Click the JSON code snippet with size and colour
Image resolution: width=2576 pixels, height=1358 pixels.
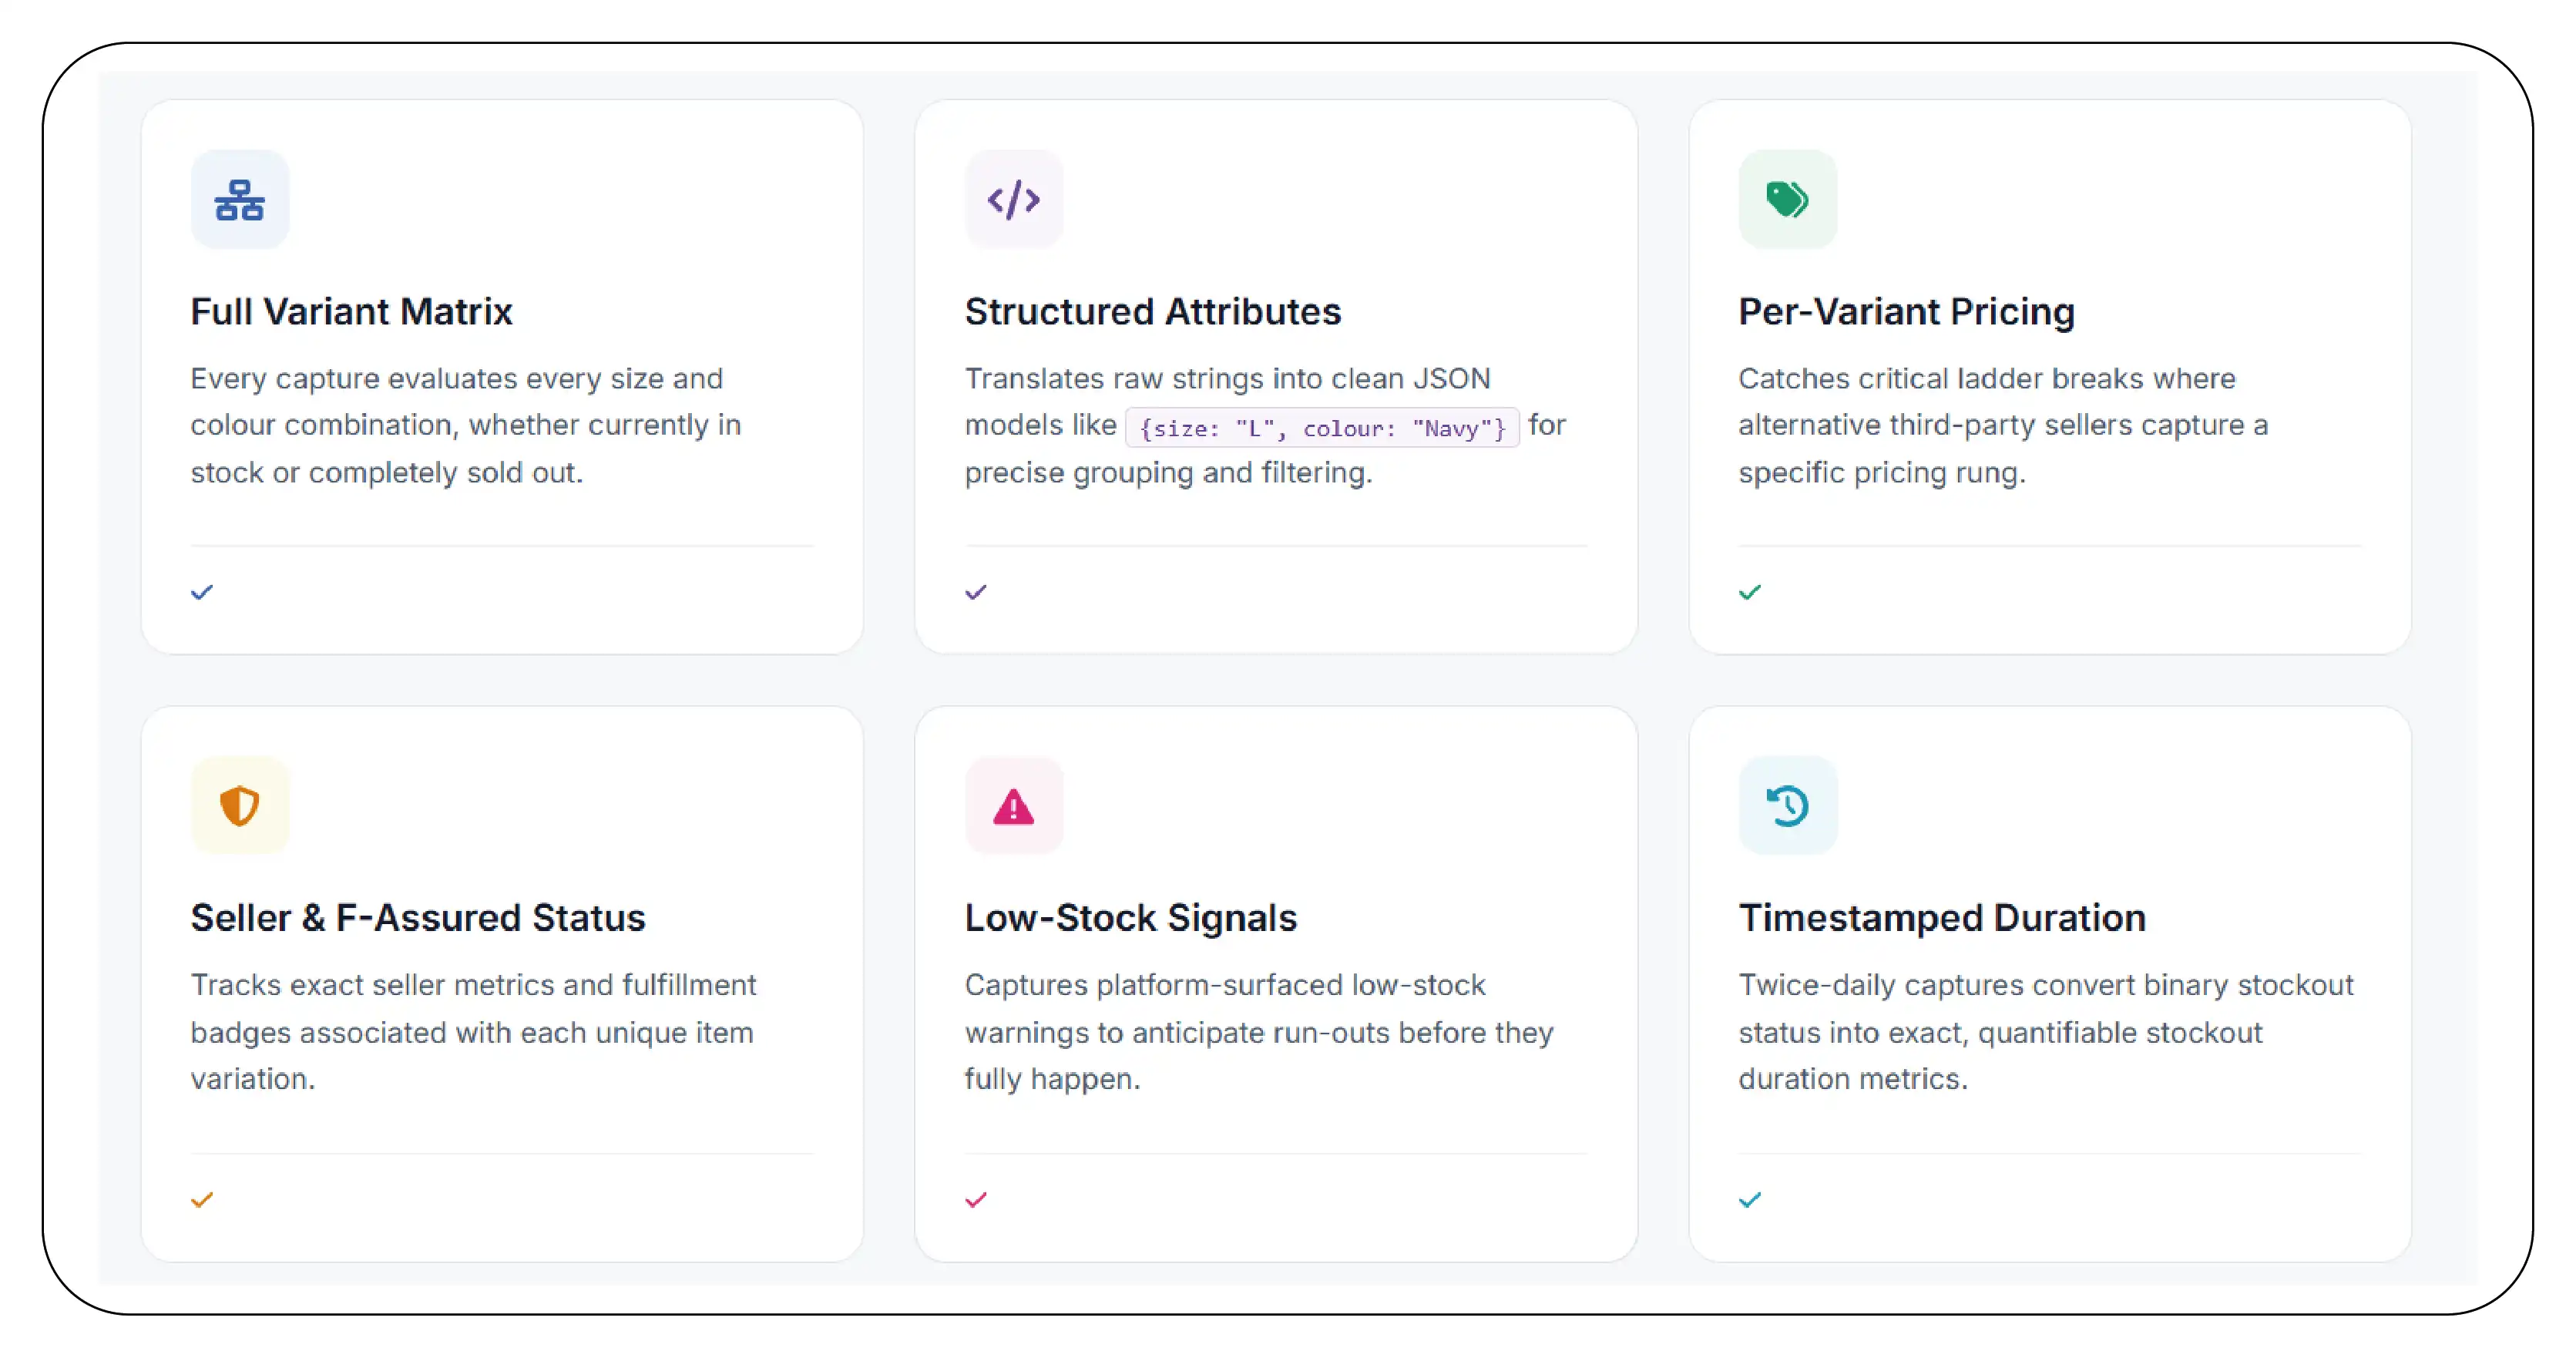[1322, 427]
